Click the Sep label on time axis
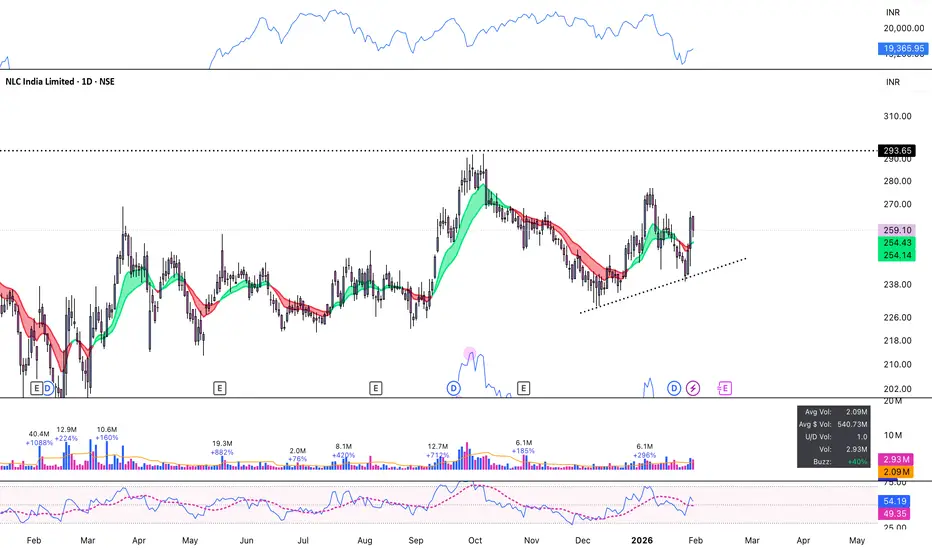This screenshot has height=550, width=932. click(415, 540)
